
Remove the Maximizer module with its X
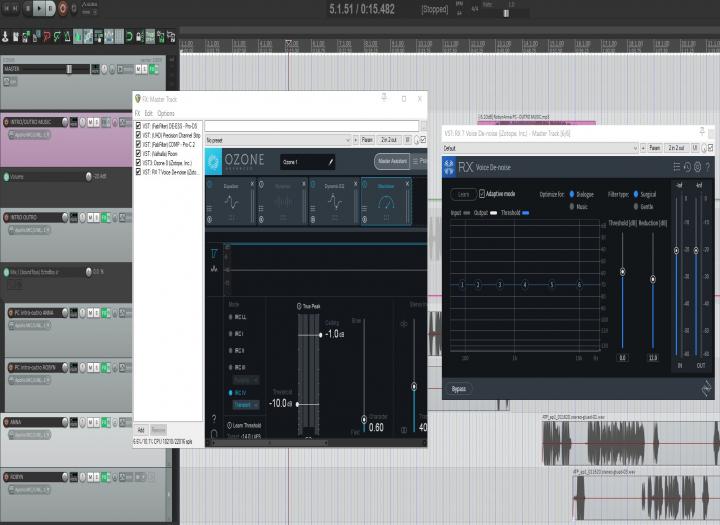(407, 184)
